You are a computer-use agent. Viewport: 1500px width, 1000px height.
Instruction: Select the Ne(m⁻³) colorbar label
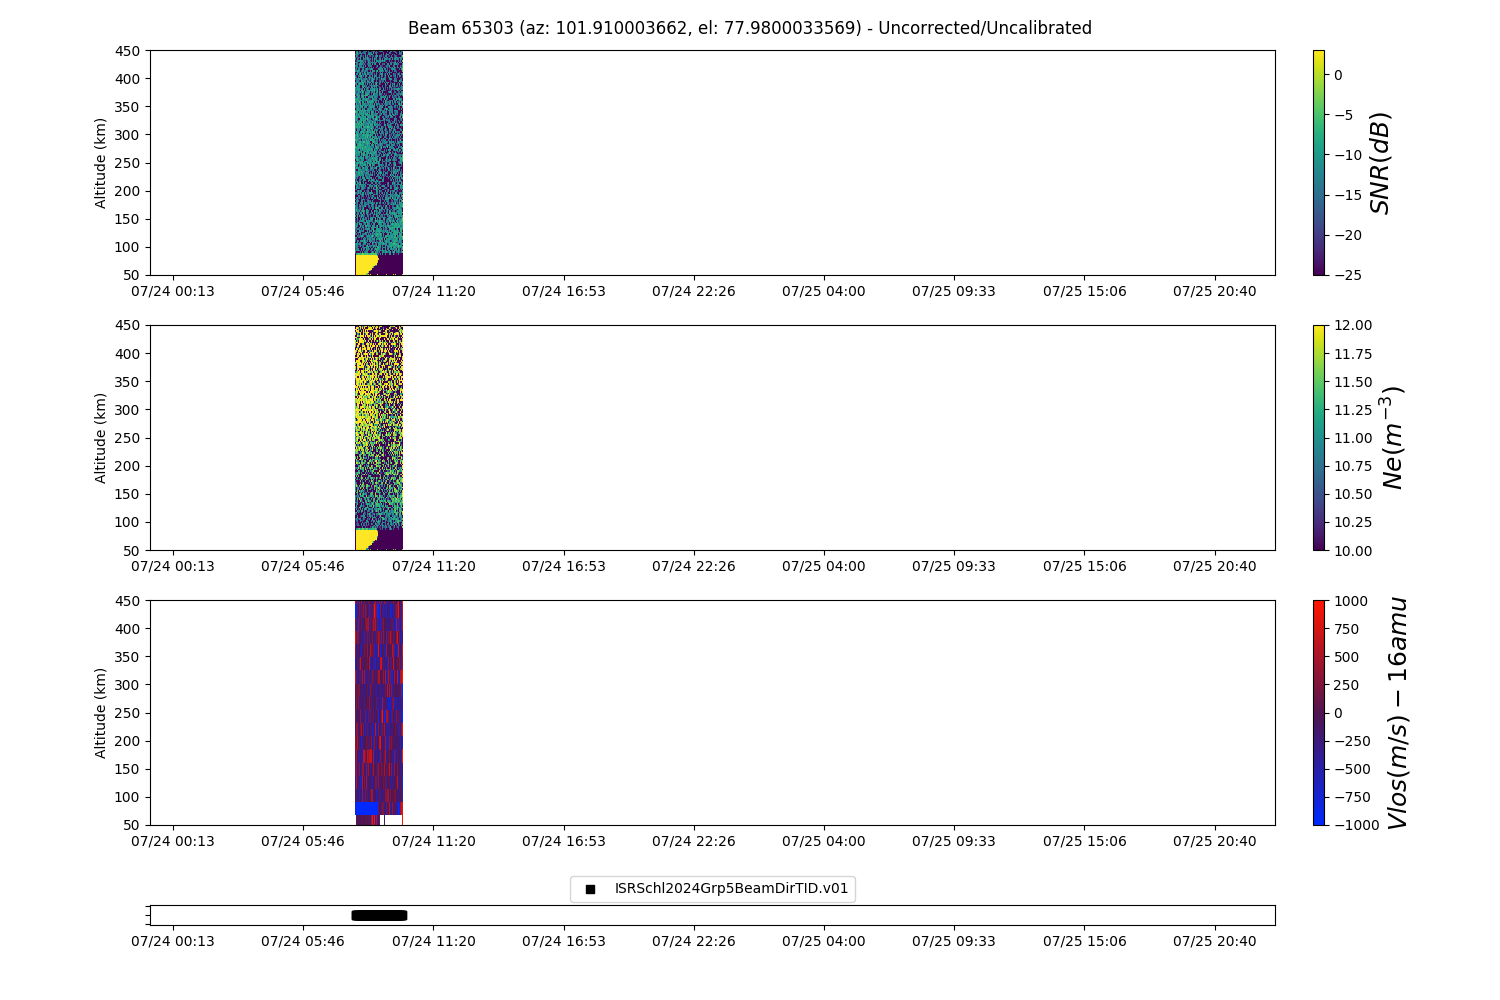click(x=1392, y=438)
